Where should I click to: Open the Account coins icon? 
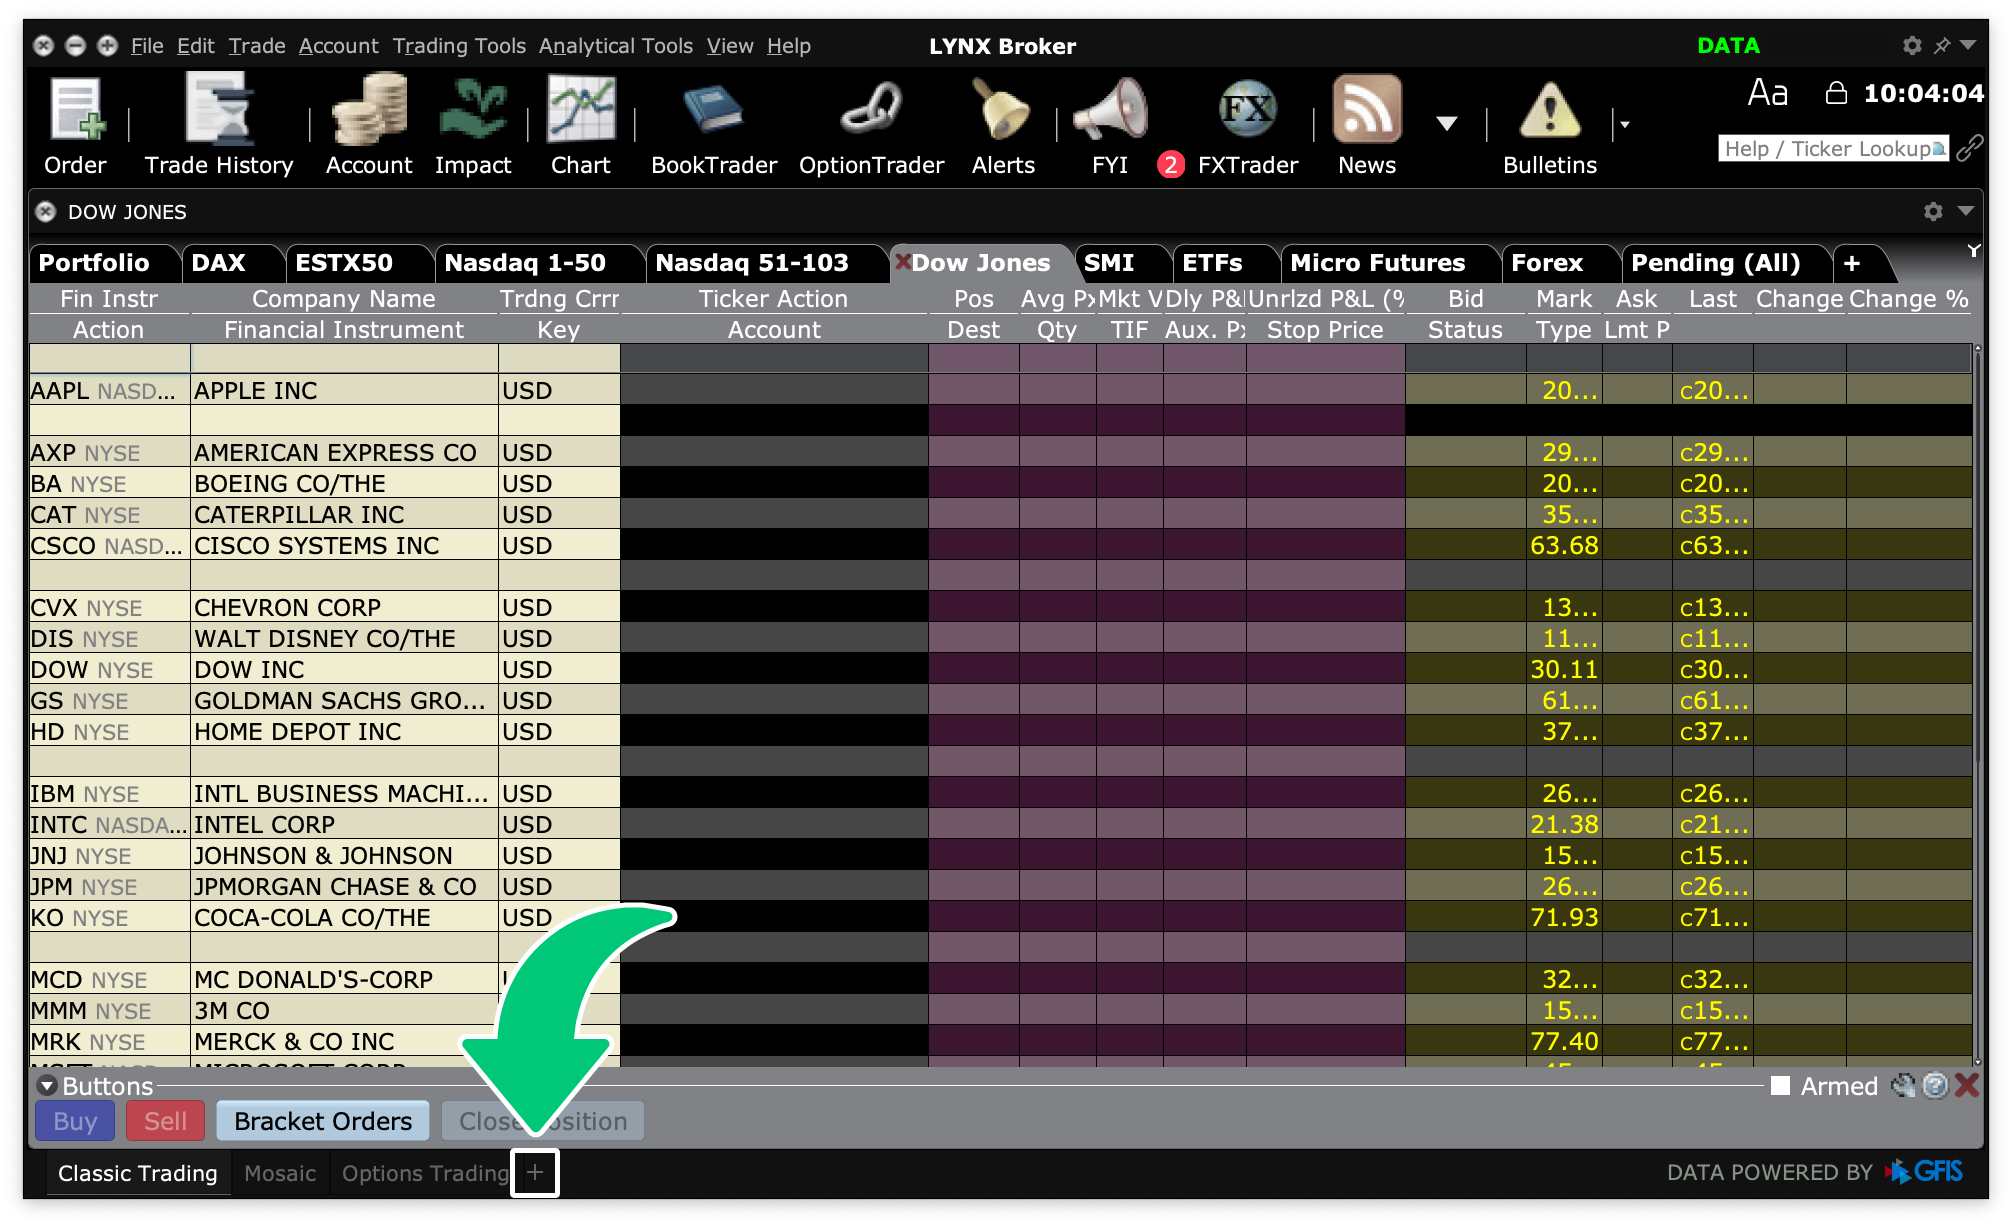click(x=369, y=111)
